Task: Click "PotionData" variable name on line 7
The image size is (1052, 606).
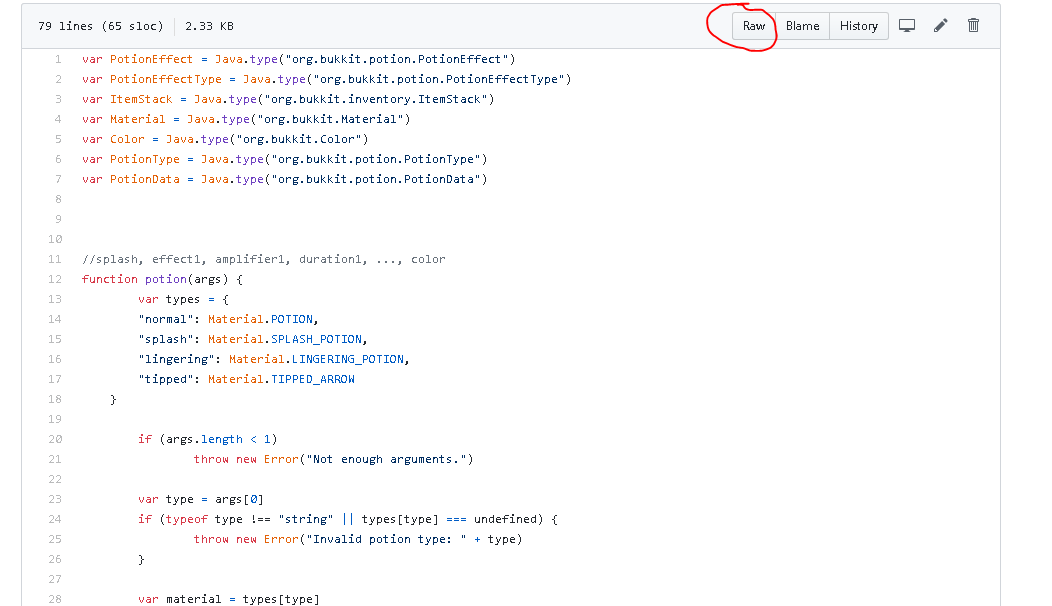Action: 145,179
